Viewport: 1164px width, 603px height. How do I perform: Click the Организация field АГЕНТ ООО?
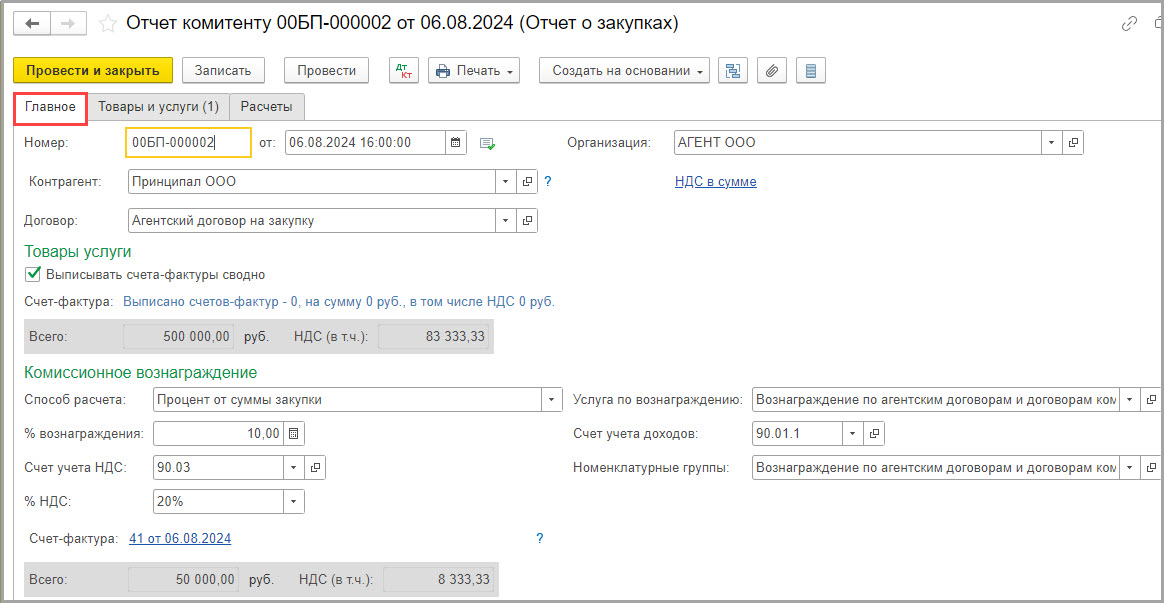pyautogui.click(x=858, y=143)
